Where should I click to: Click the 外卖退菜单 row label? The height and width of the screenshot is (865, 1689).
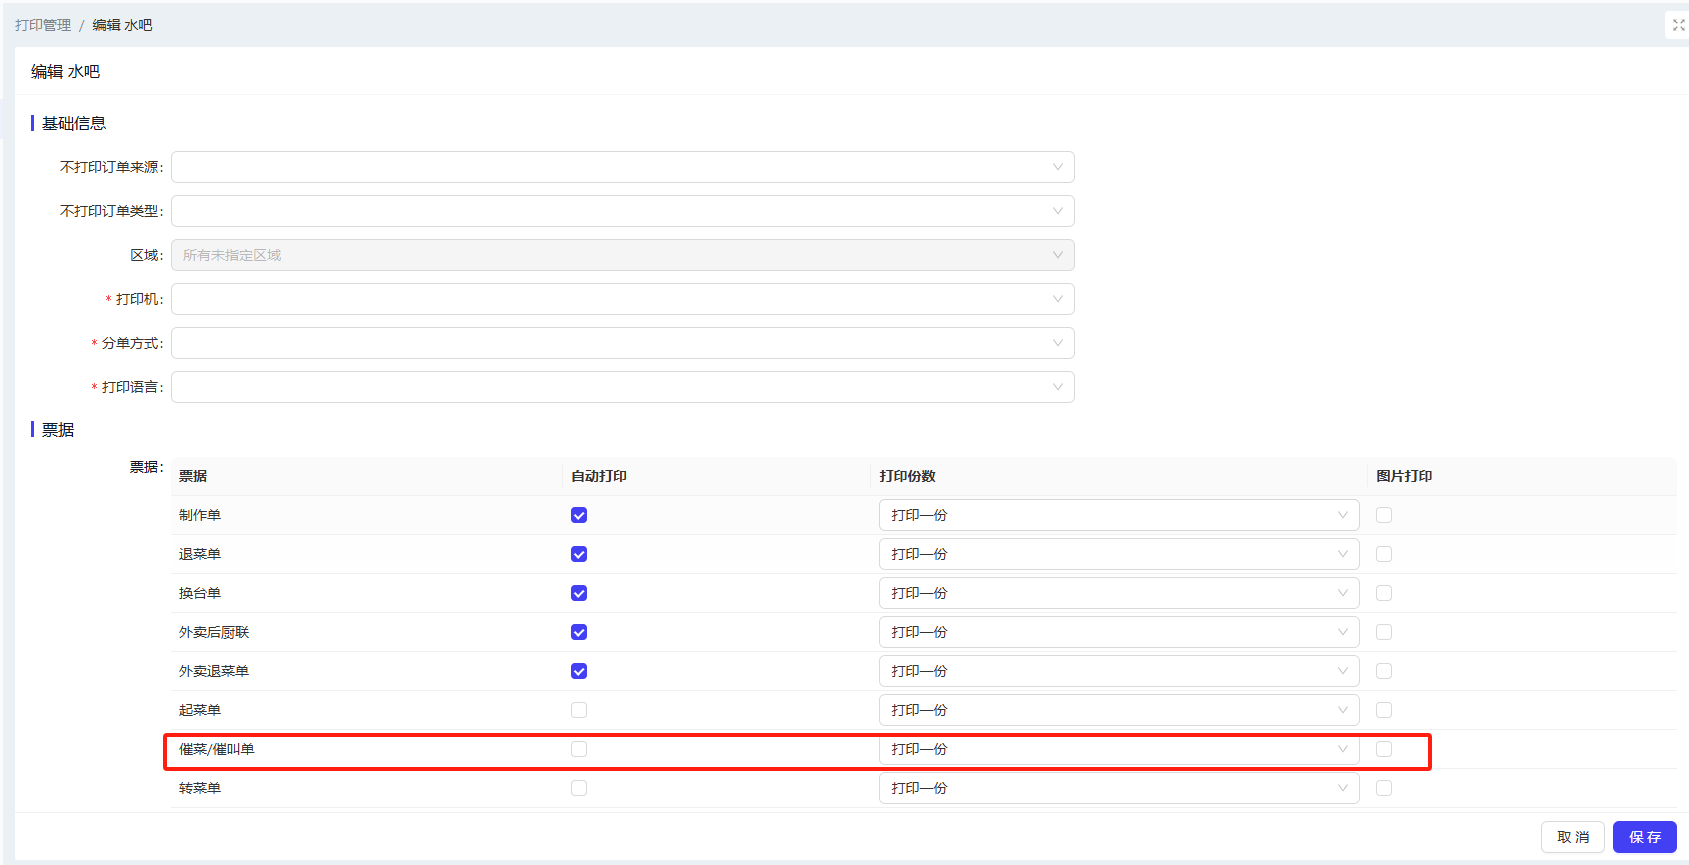click(x=214, y=671)
